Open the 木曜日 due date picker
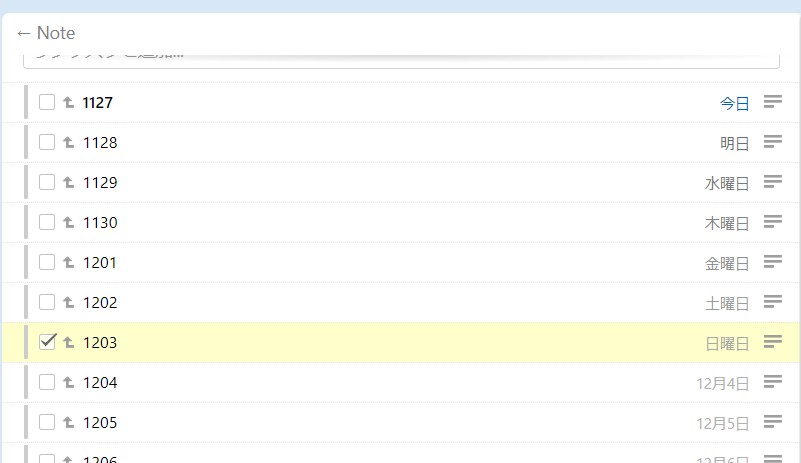This screenshot has height=463, width=801. pyautogui.click(x=726, y=223)
